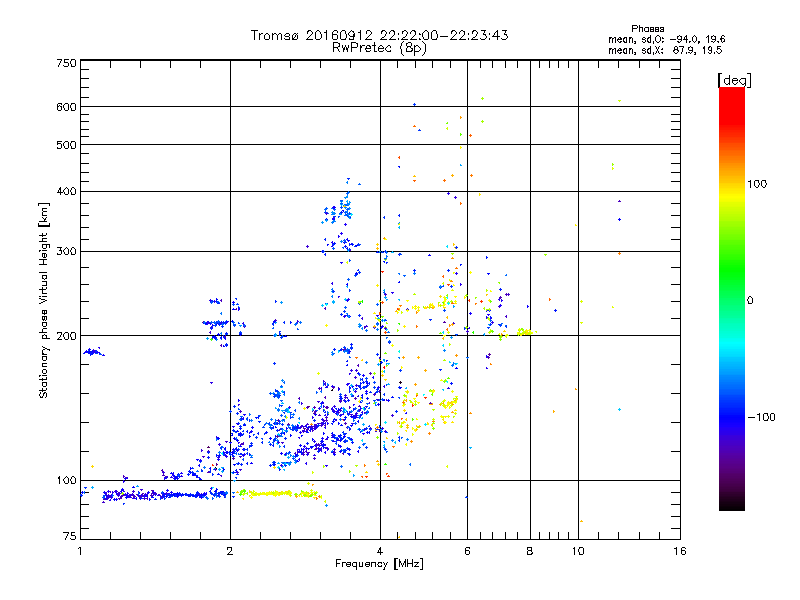The image size is (800, 600).
Task: Click the x-axis tick label "6"
Action: point(467,551)
